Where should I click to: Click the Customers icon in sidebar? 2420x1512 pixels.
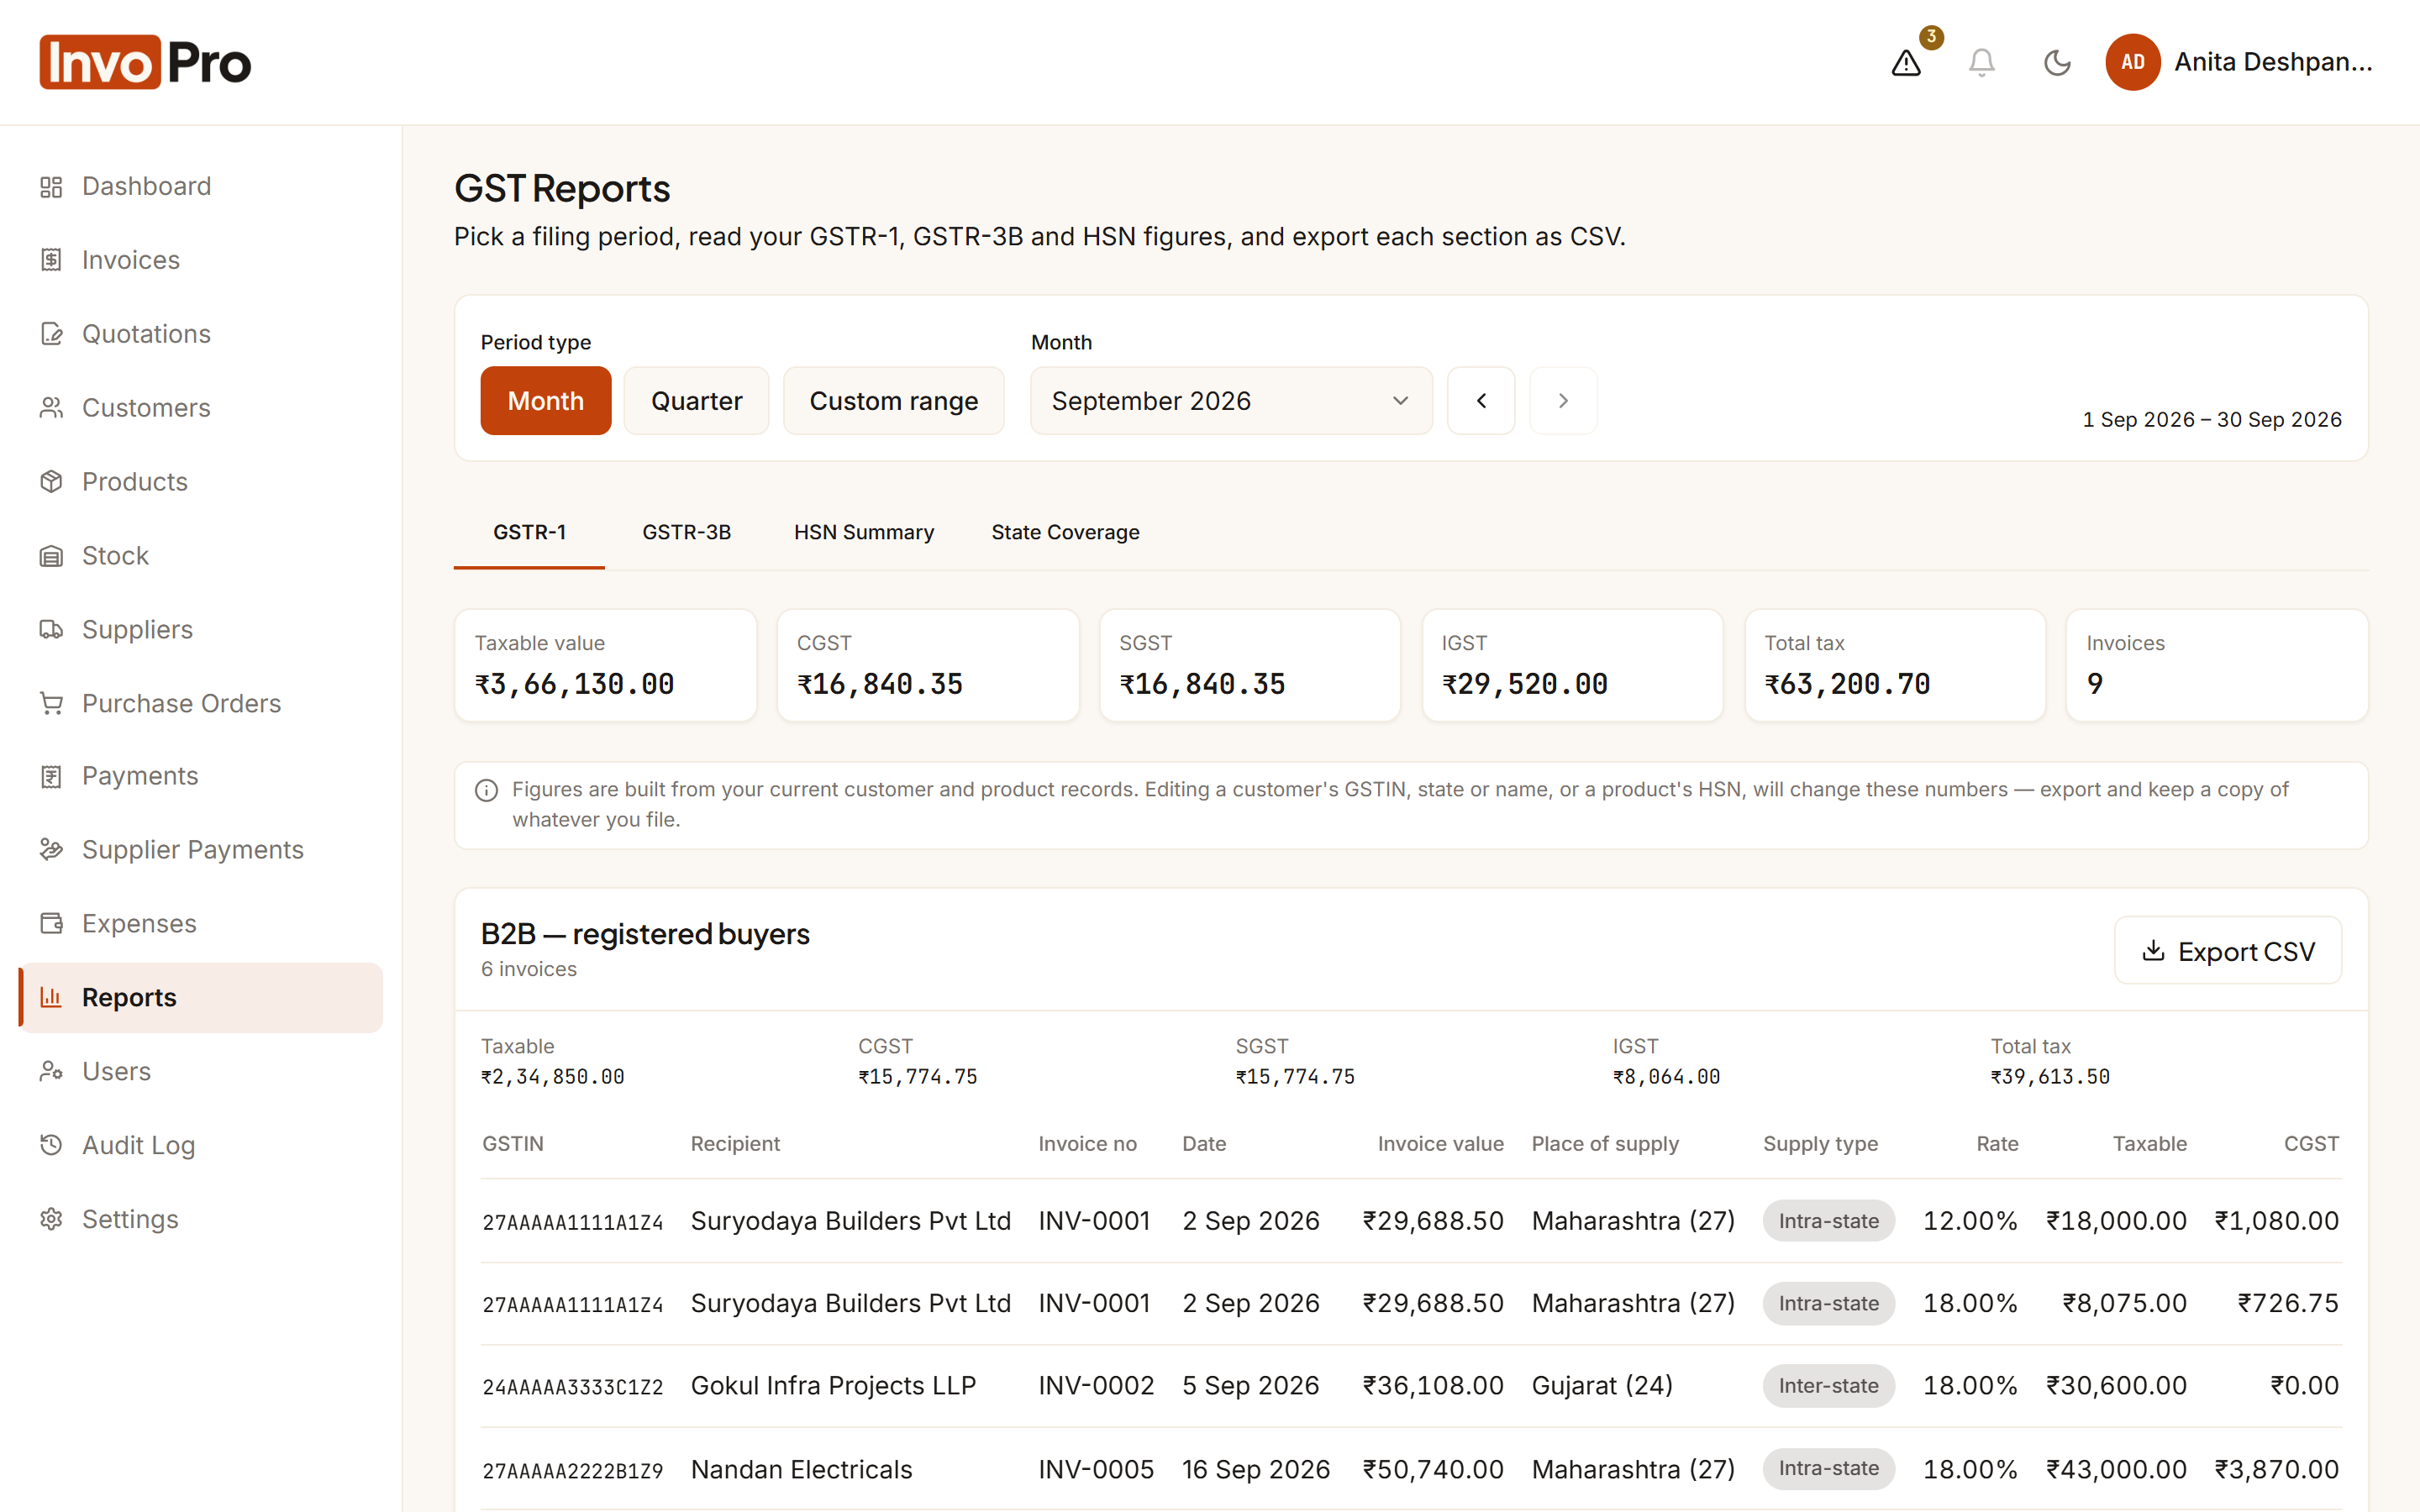point(51,408)
